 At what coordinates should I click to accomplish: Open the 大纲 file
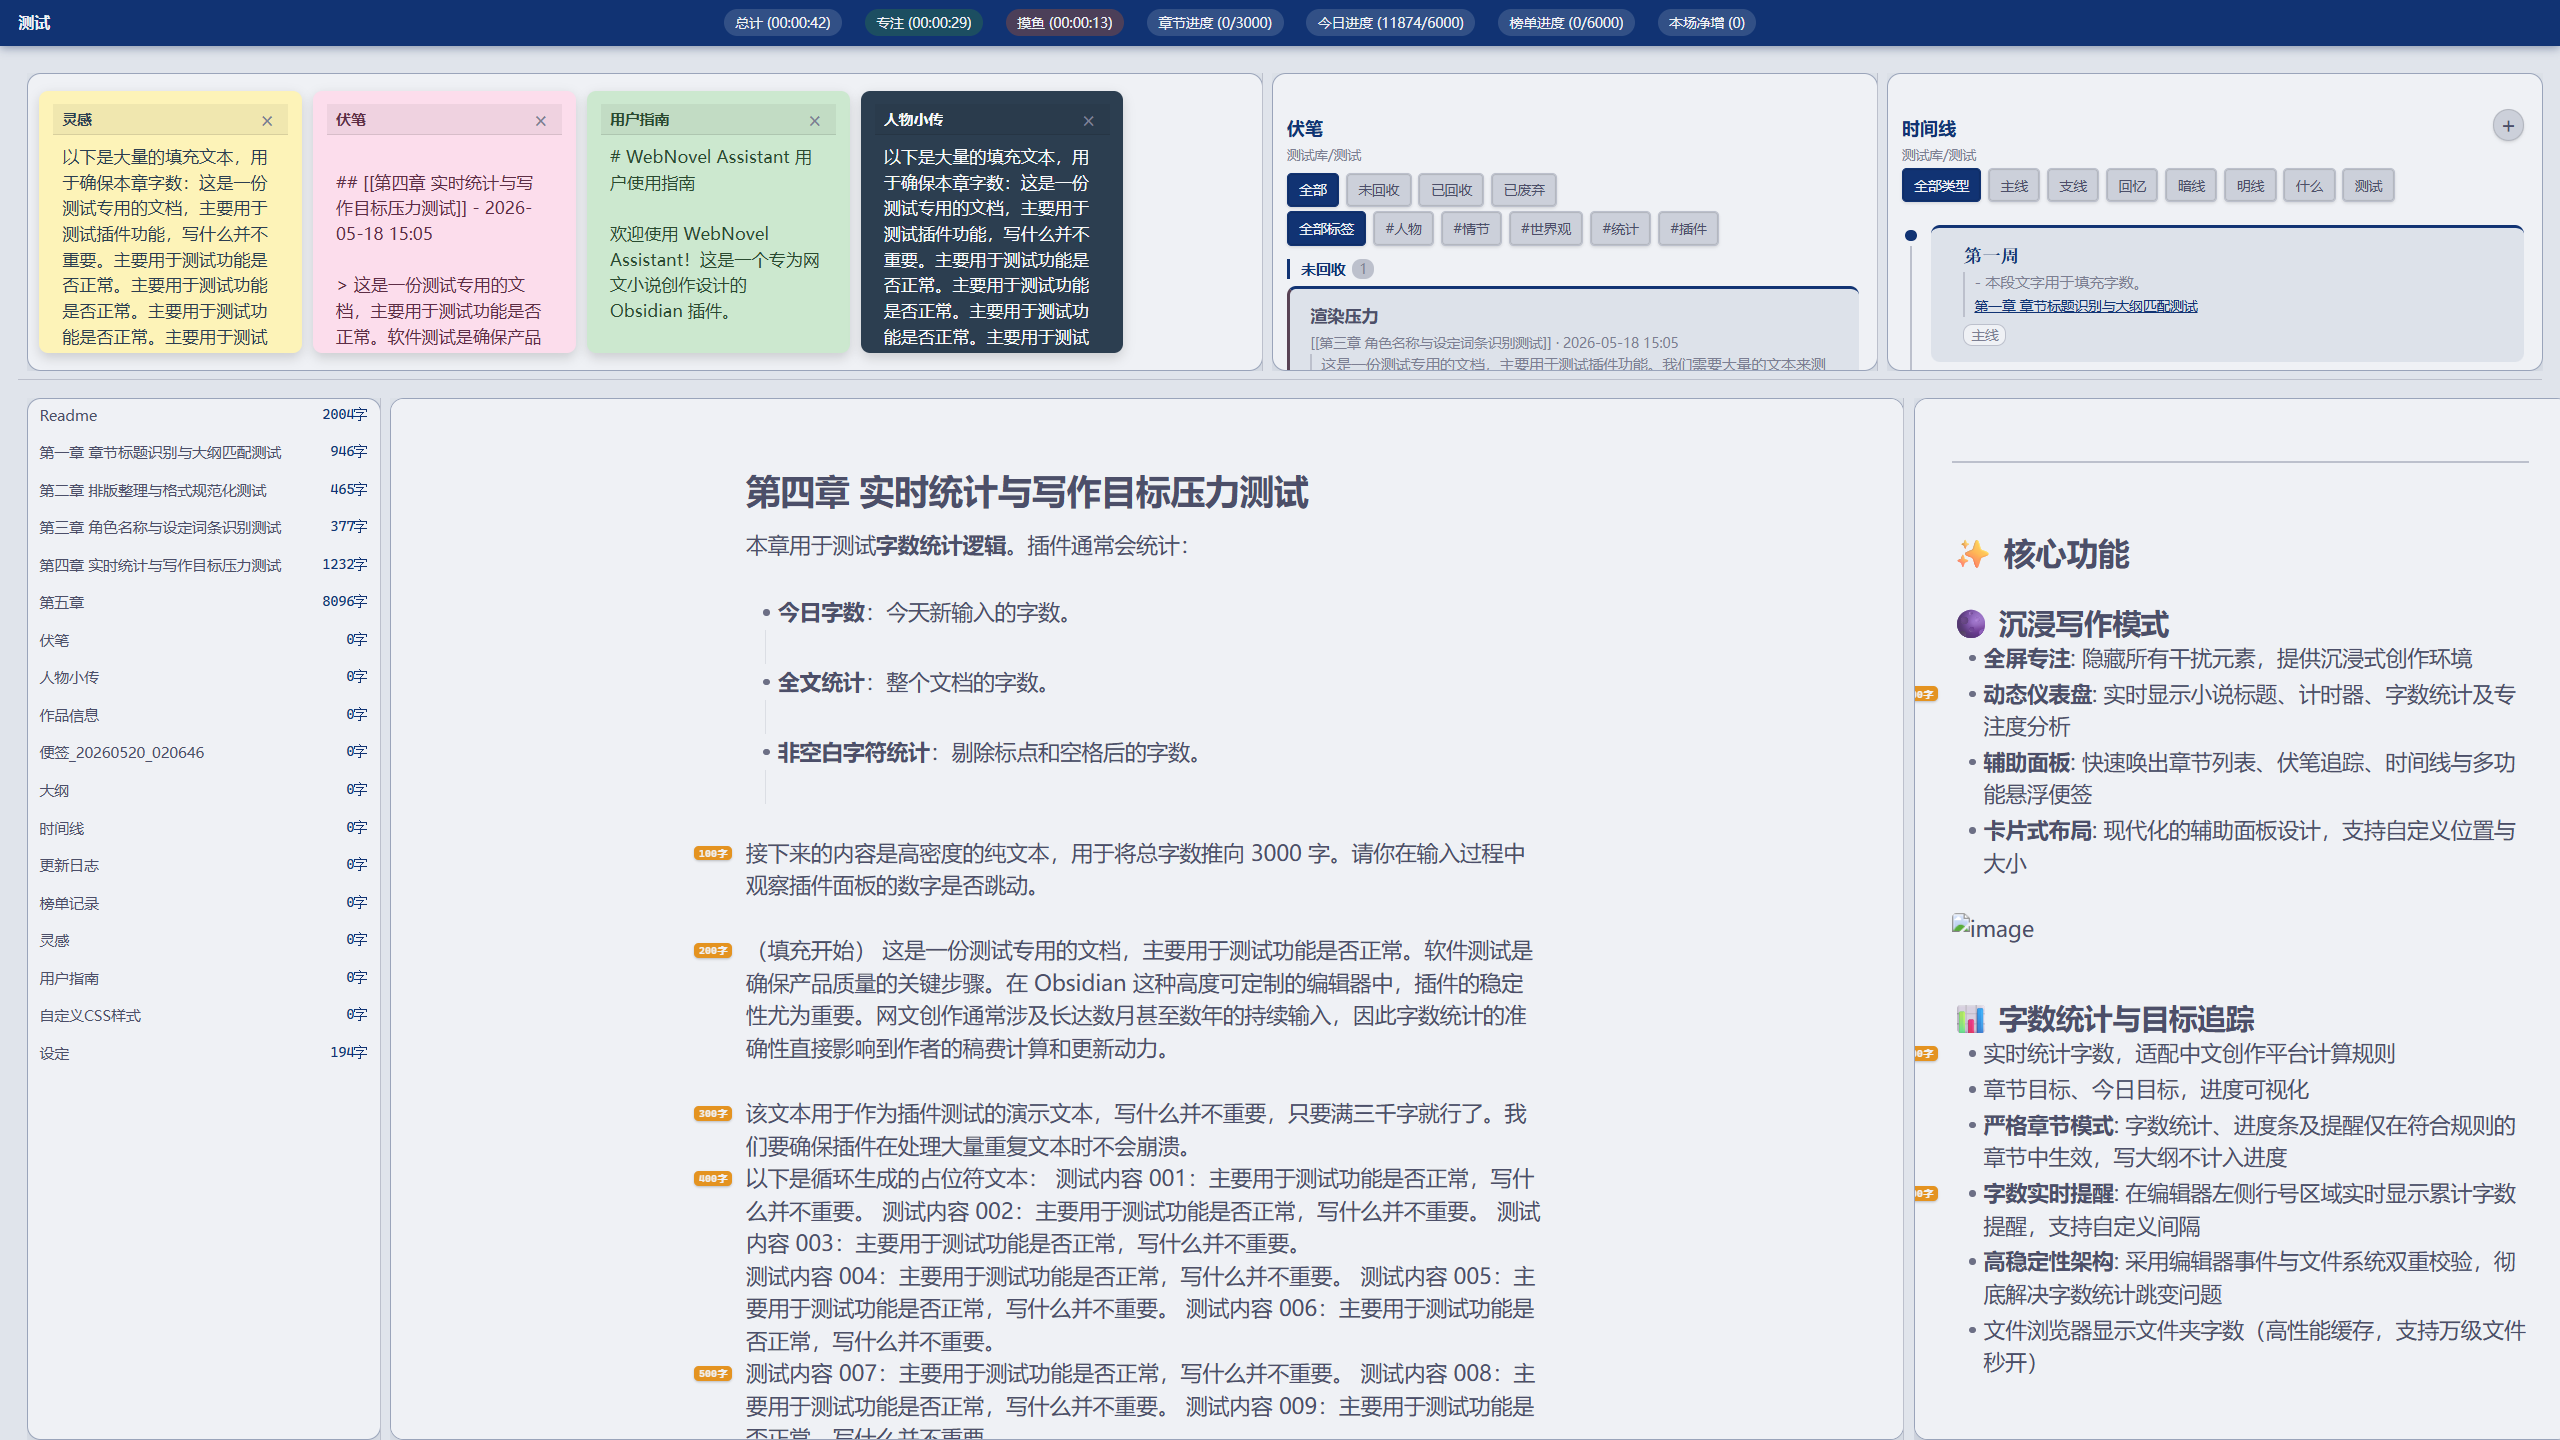[203, 790]
